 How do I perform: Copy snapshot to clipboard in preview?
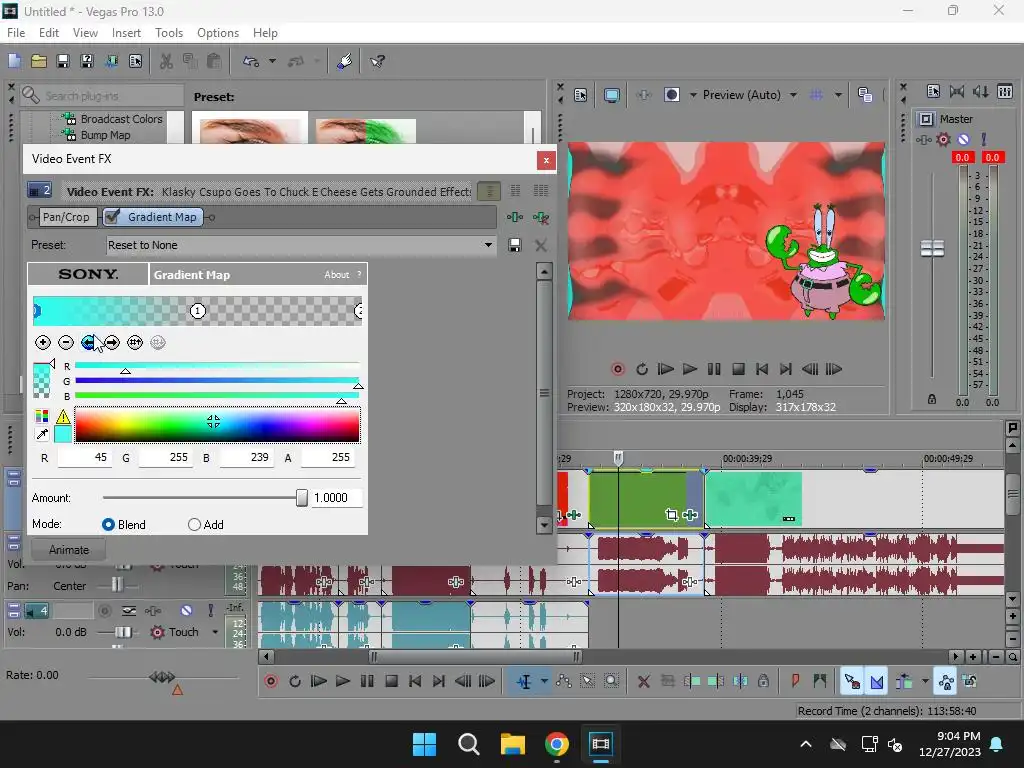click(x=865, y=95)
